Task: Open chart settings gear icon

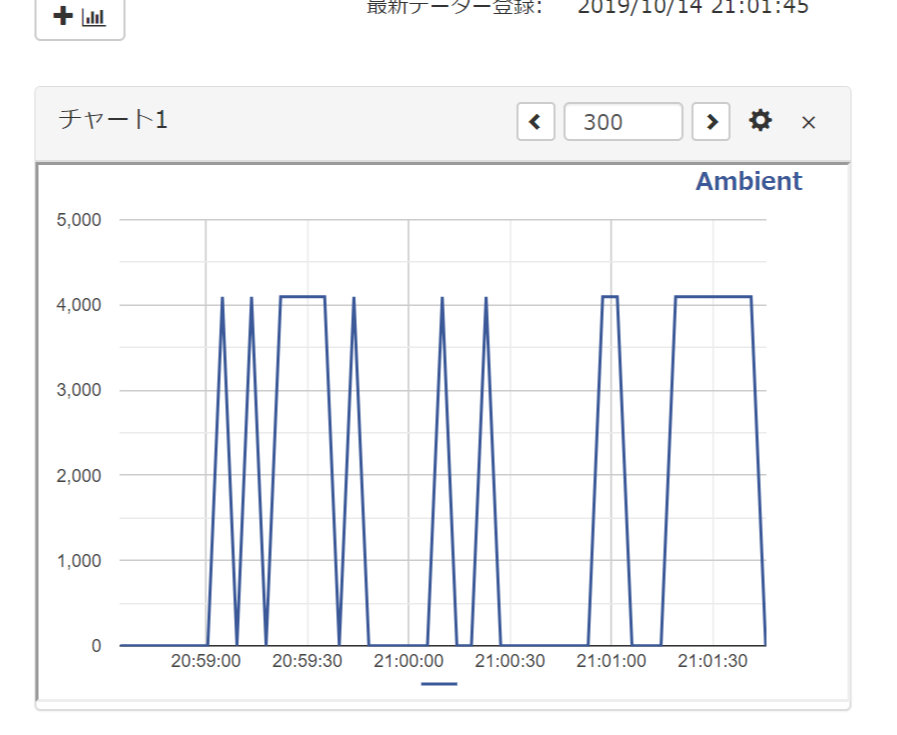Action: pos(760,121)
